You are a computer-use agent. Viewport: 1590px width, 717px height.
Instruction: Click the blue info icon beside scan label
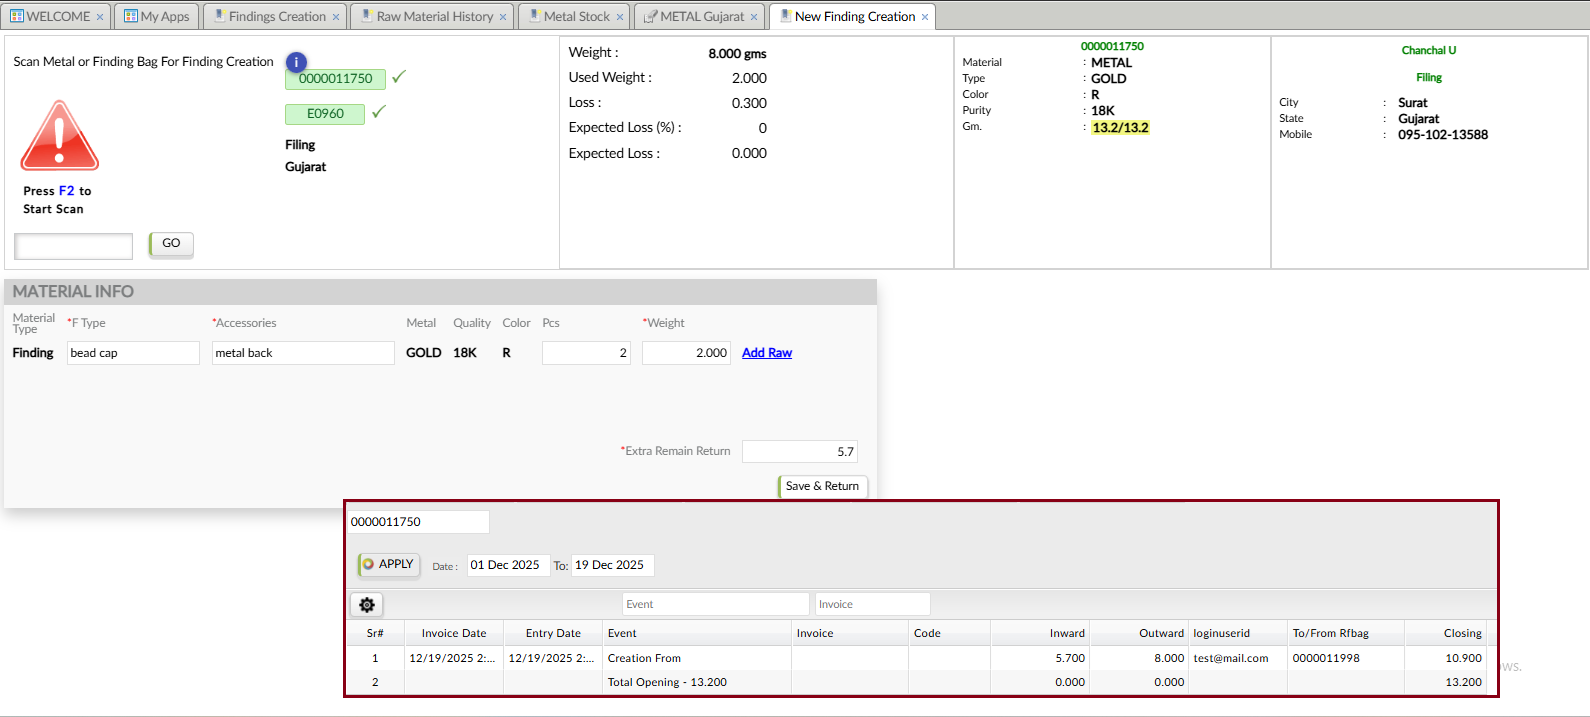pos(296,62)
